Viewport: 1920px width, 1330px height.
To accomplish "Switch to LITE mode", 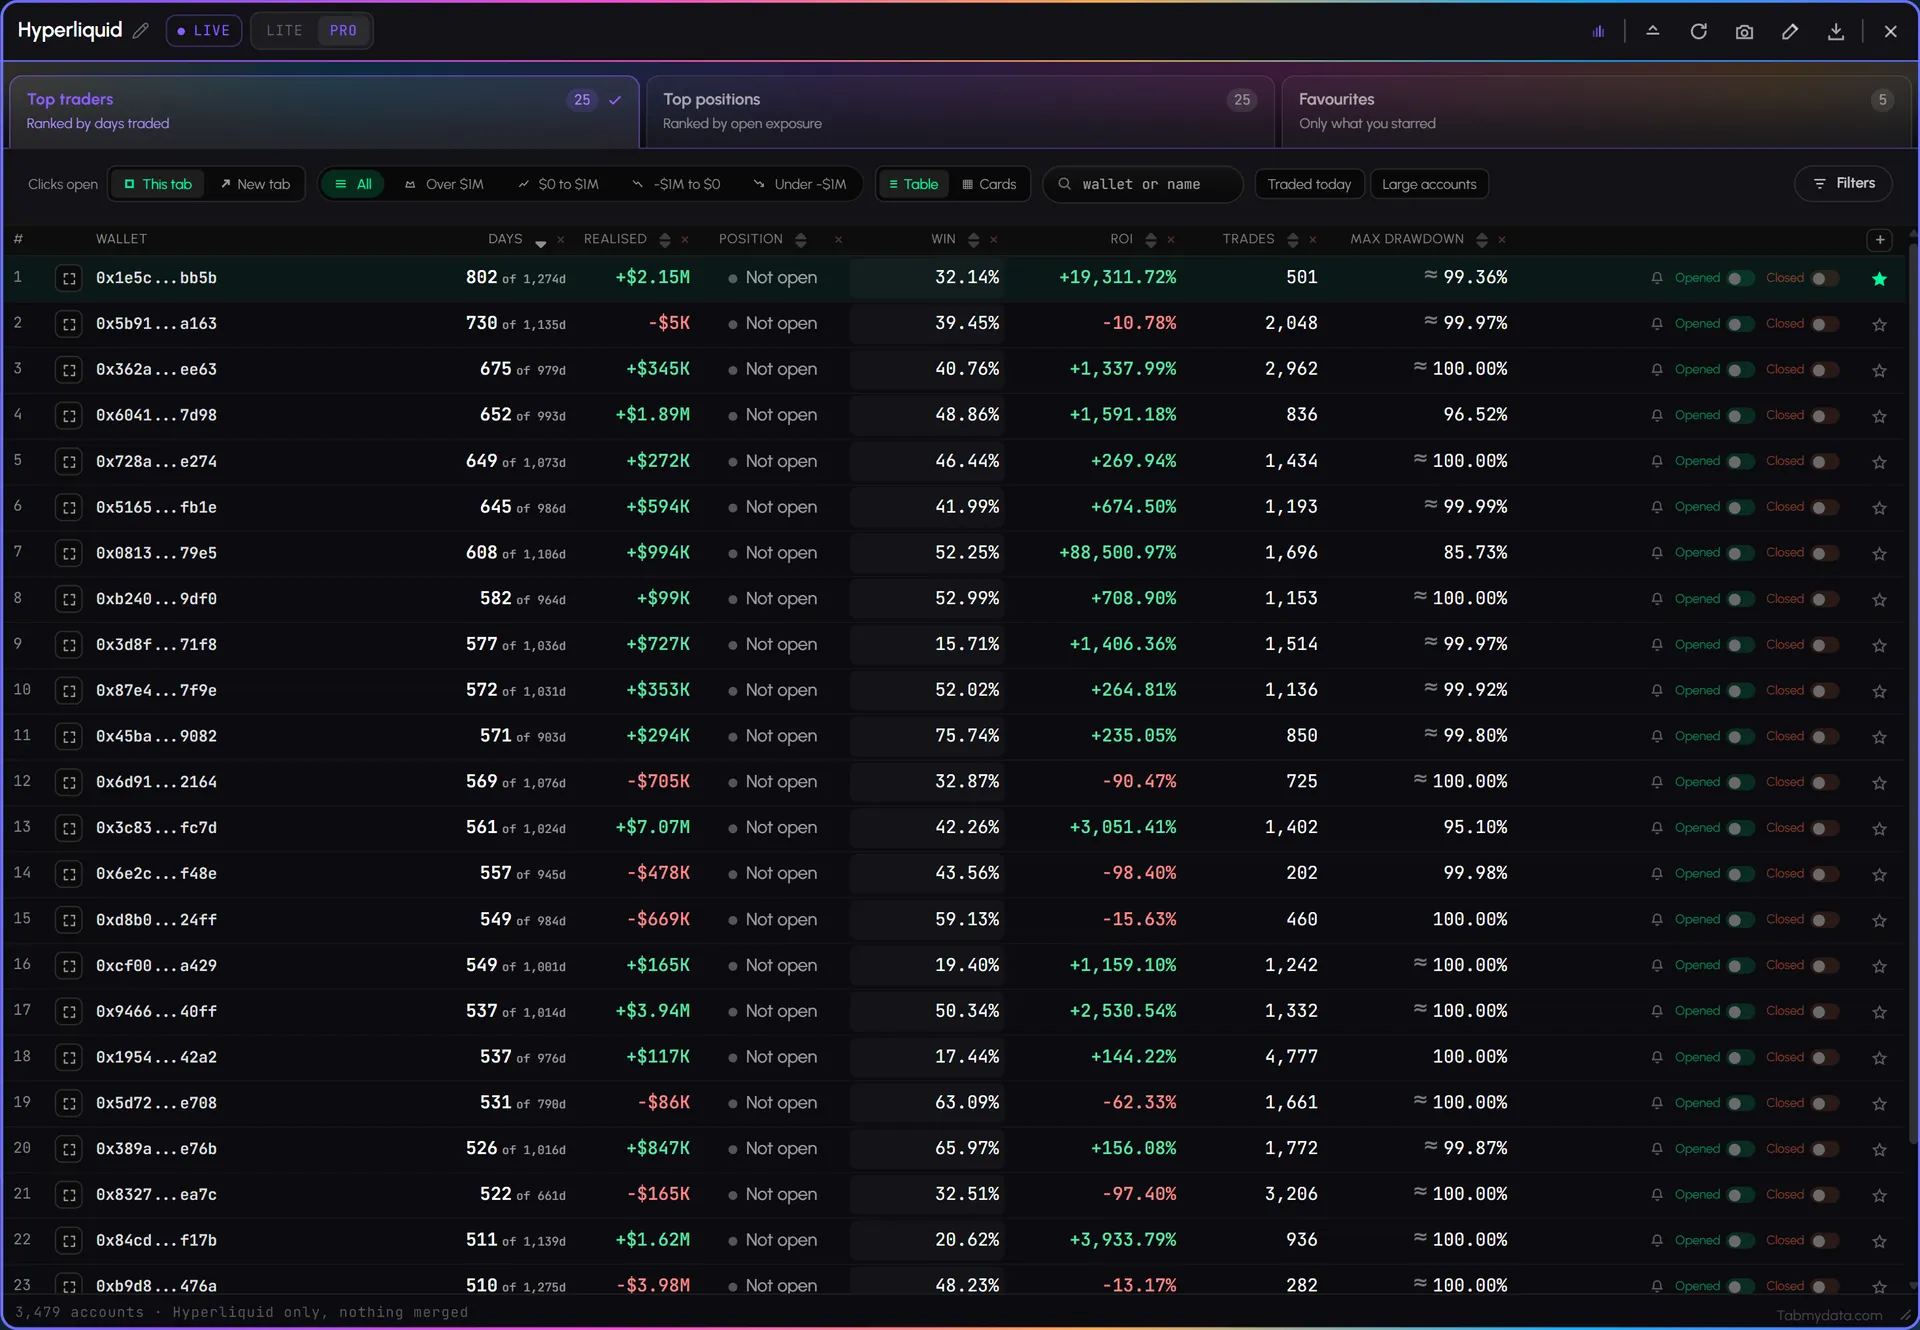I will 284,31.
